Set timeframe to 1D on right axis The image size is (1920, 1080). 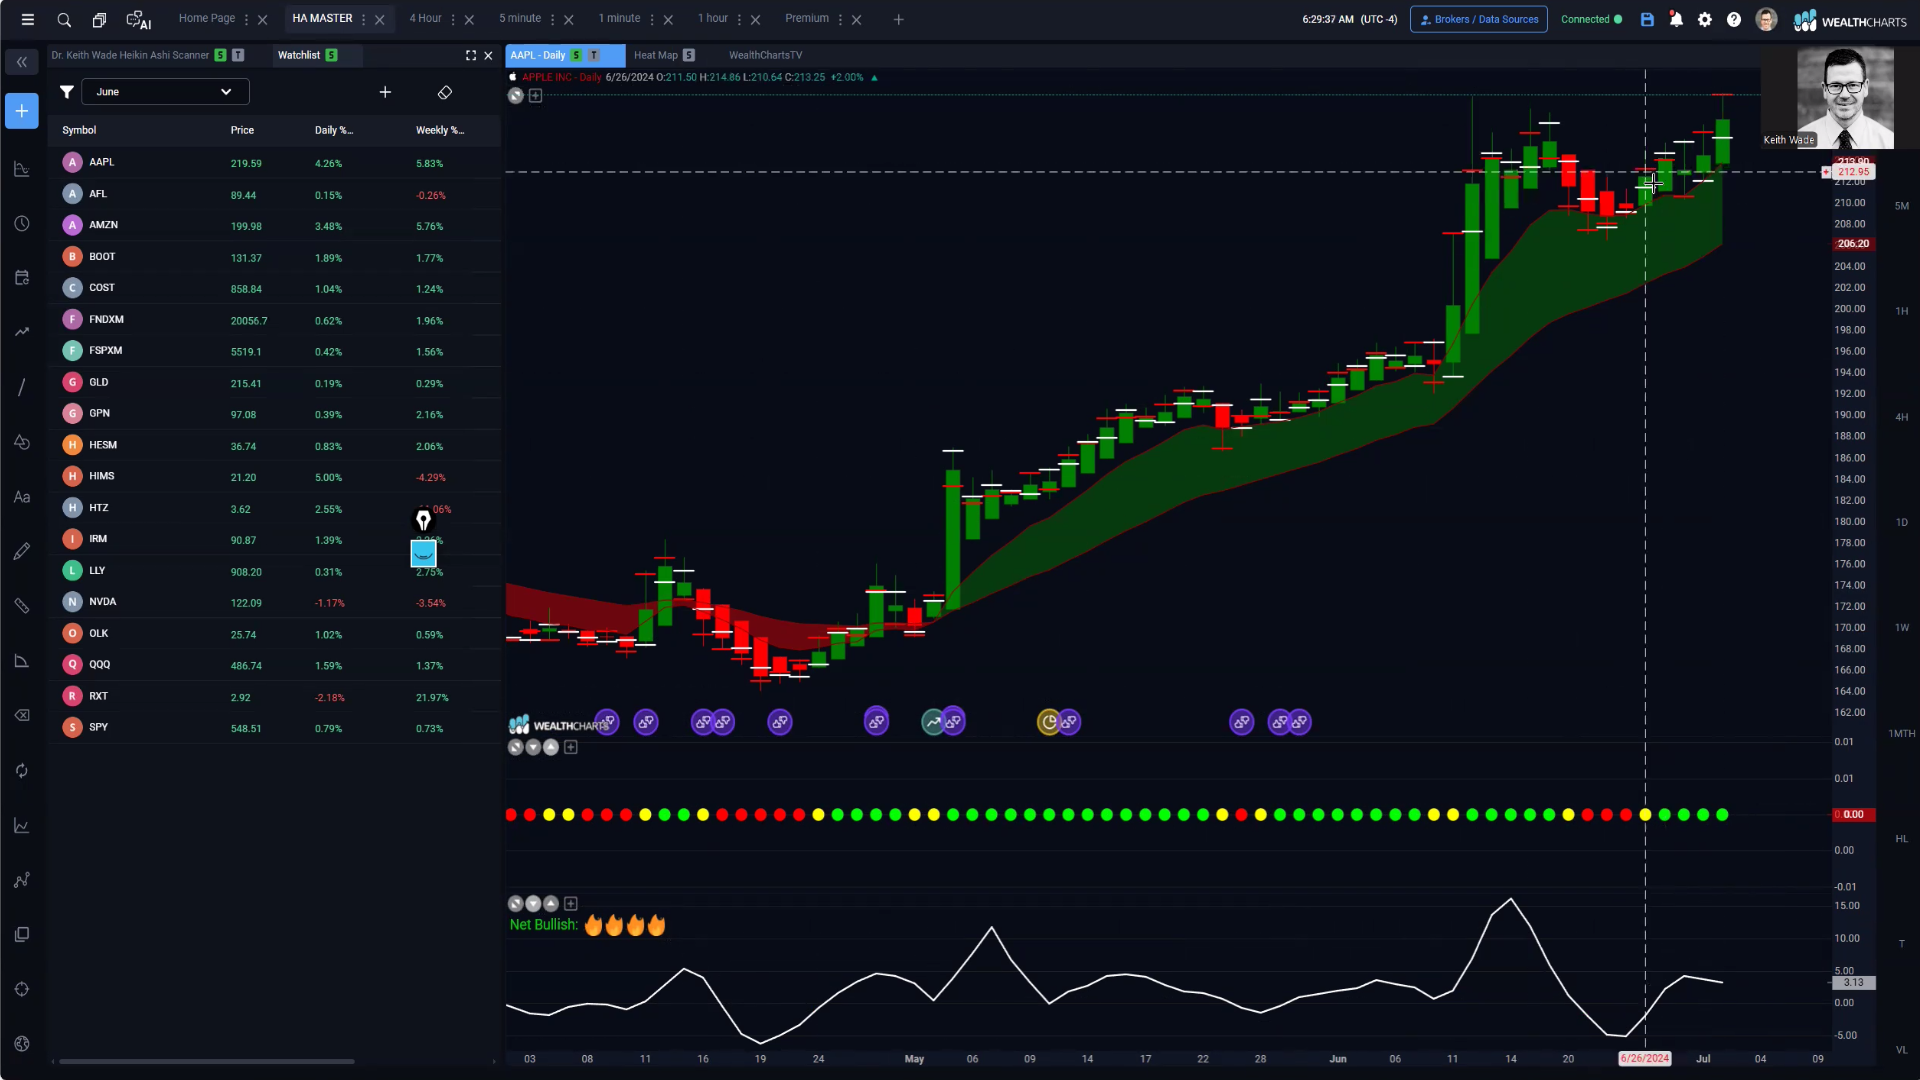point(1902,522)
